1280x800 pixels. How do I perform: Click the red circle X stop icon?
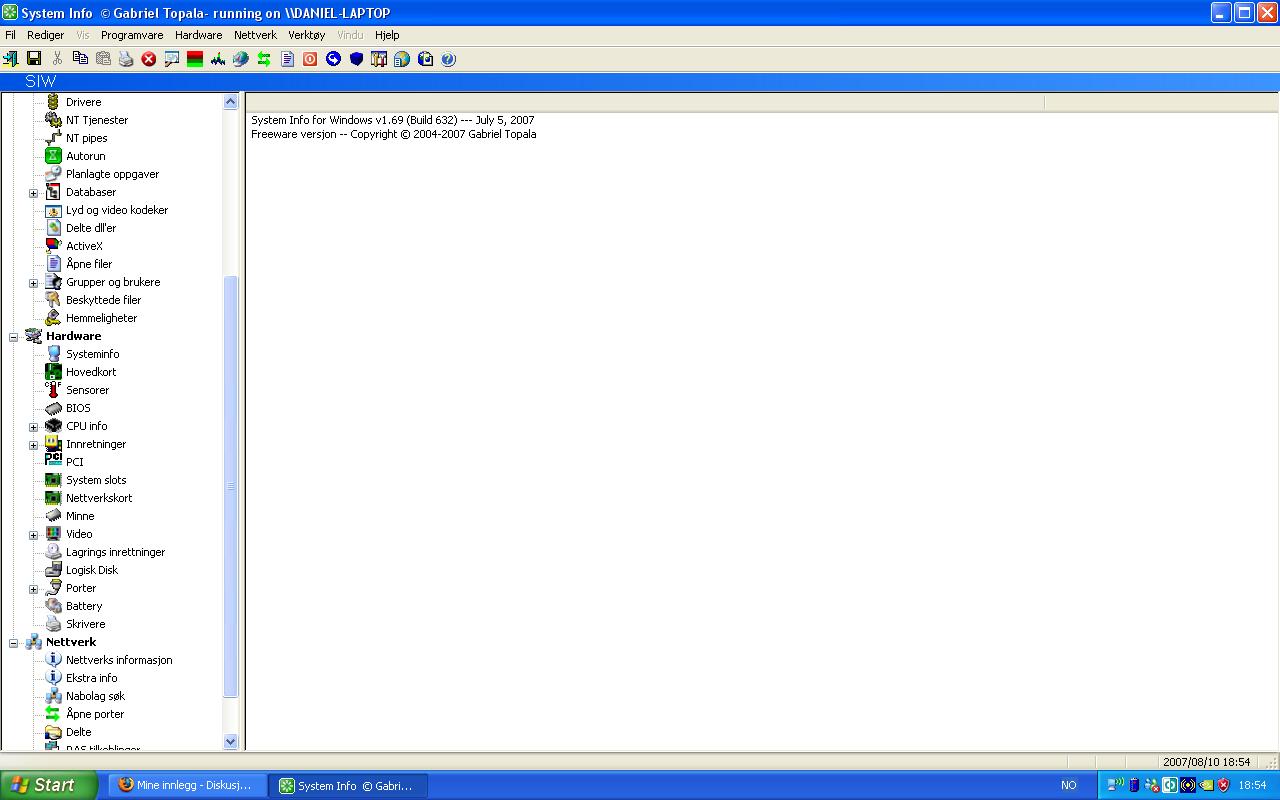pyautogui.click(x=149, y=59)
